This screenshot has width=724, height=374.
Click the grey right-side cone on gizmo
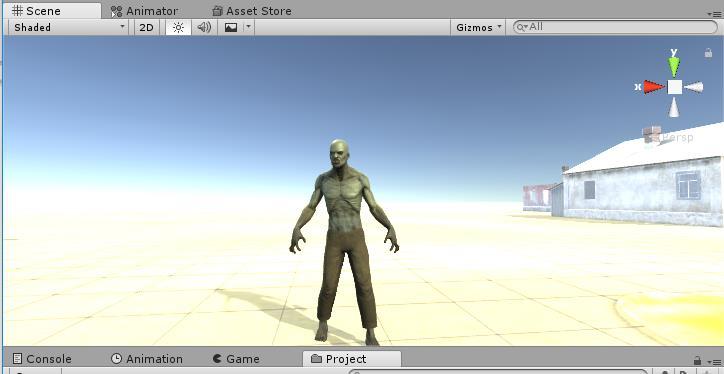(694, 87)
